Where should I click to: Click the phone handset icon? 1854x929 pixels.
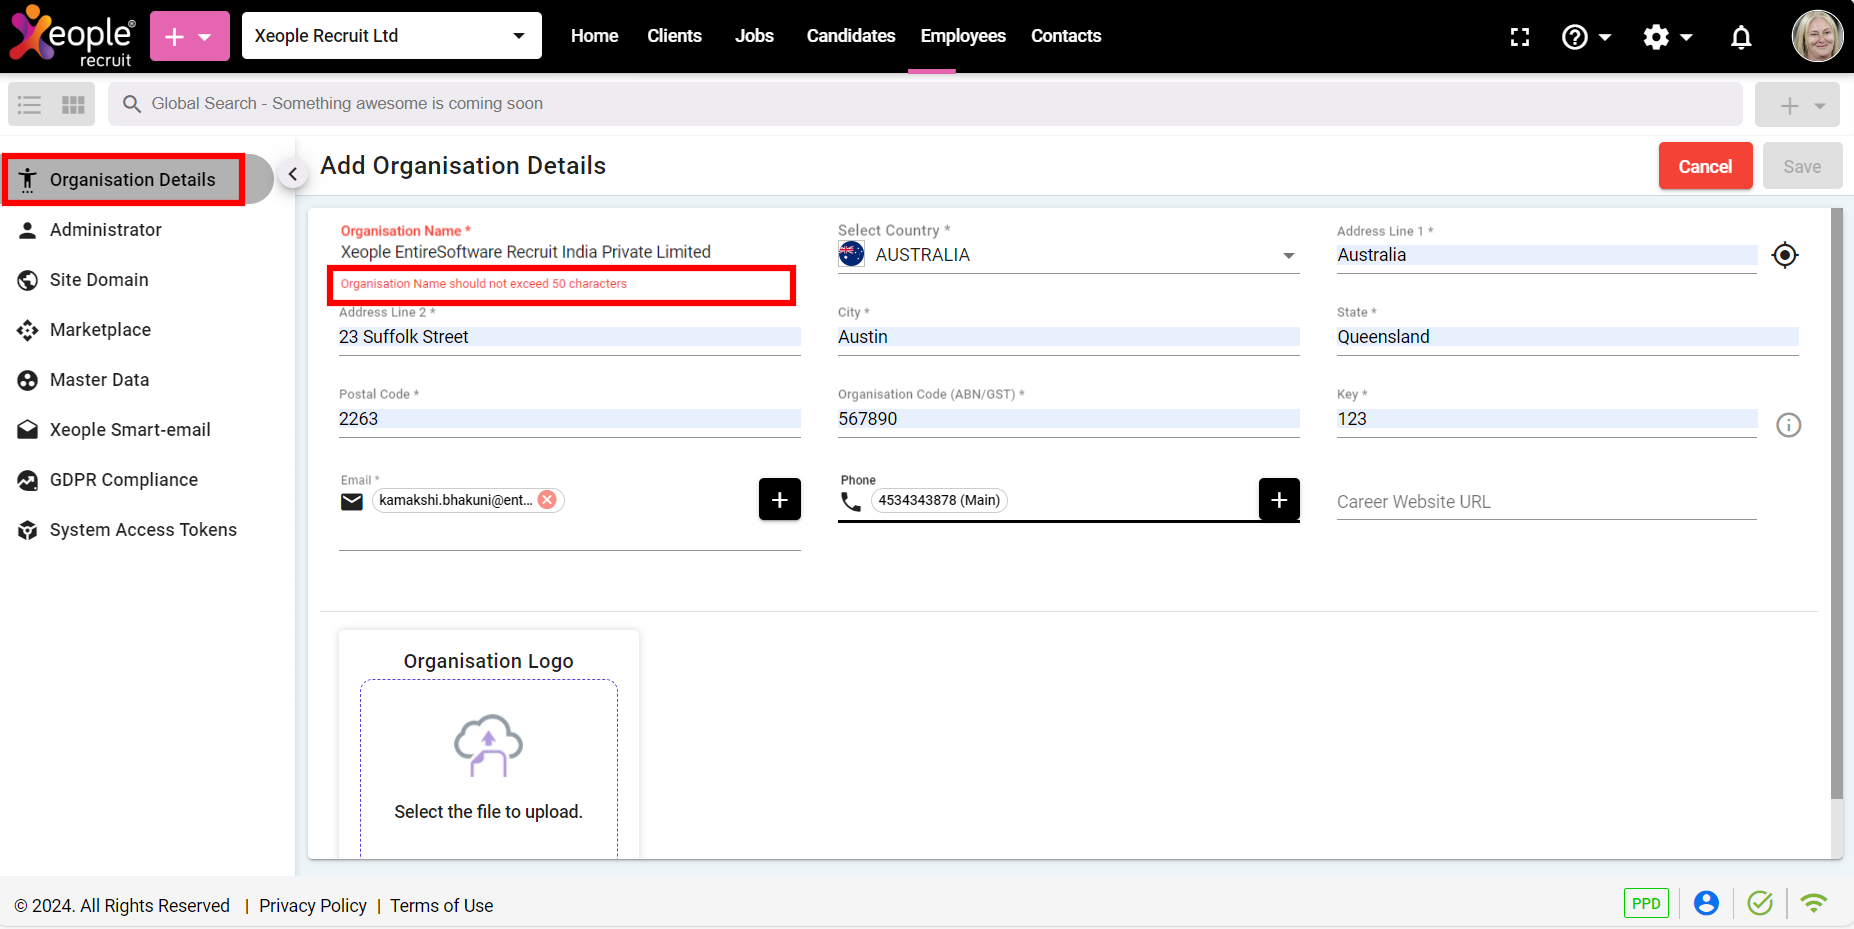tap(851, 501)
